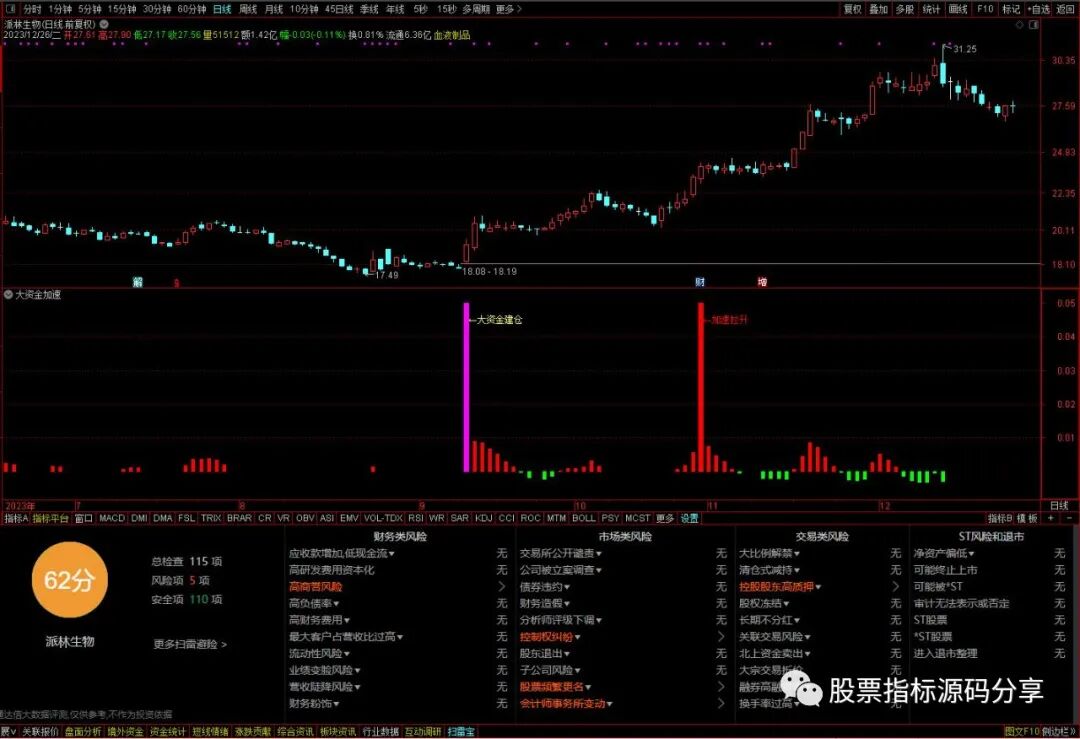The height and width of the screenshot is (739, 1080).
Task: Click 血液制品 sector label
Action: tap(452, 34)
